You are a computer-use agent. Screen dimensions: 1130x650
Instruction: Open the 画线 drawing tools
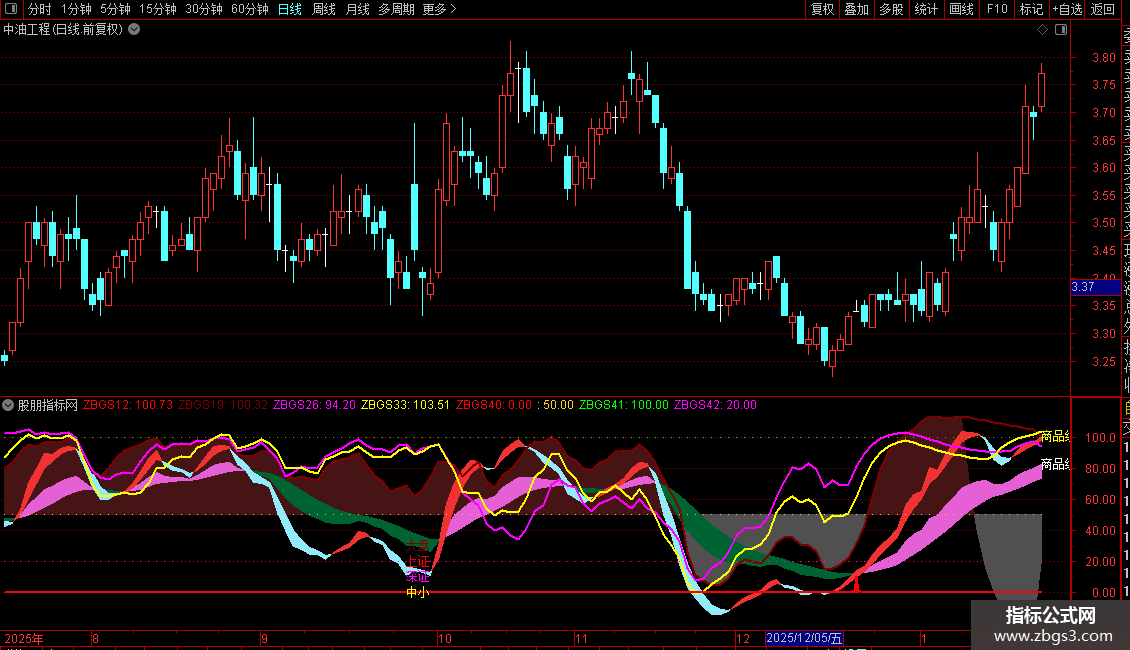961,9
